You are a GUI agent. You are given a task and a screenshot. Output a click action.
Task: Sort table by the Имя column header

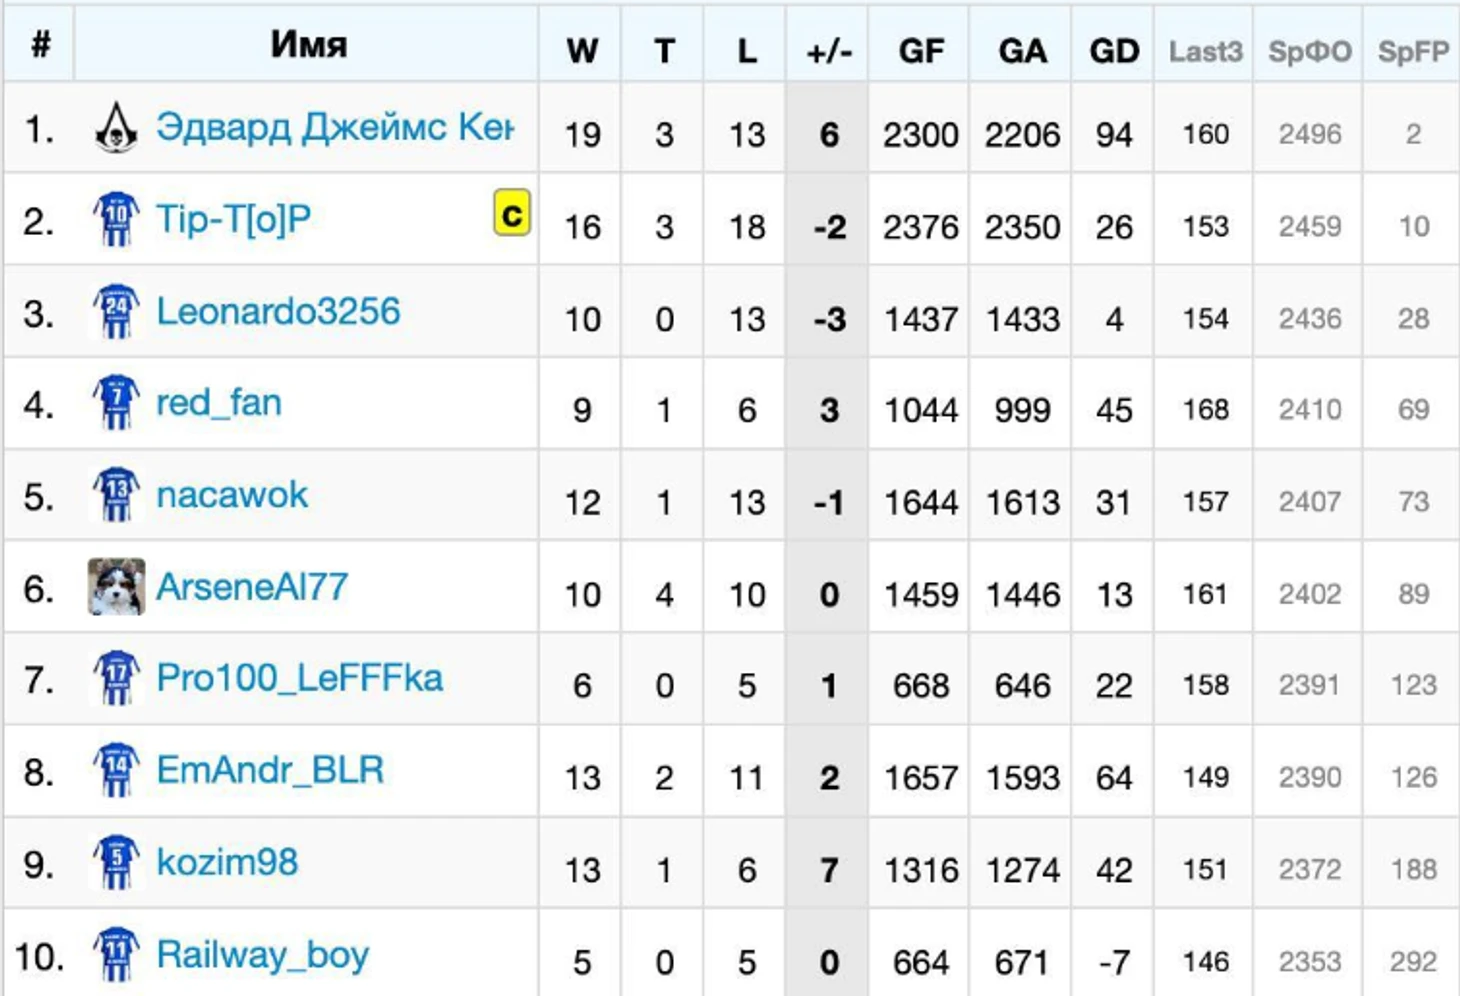(x=309, y=44)
